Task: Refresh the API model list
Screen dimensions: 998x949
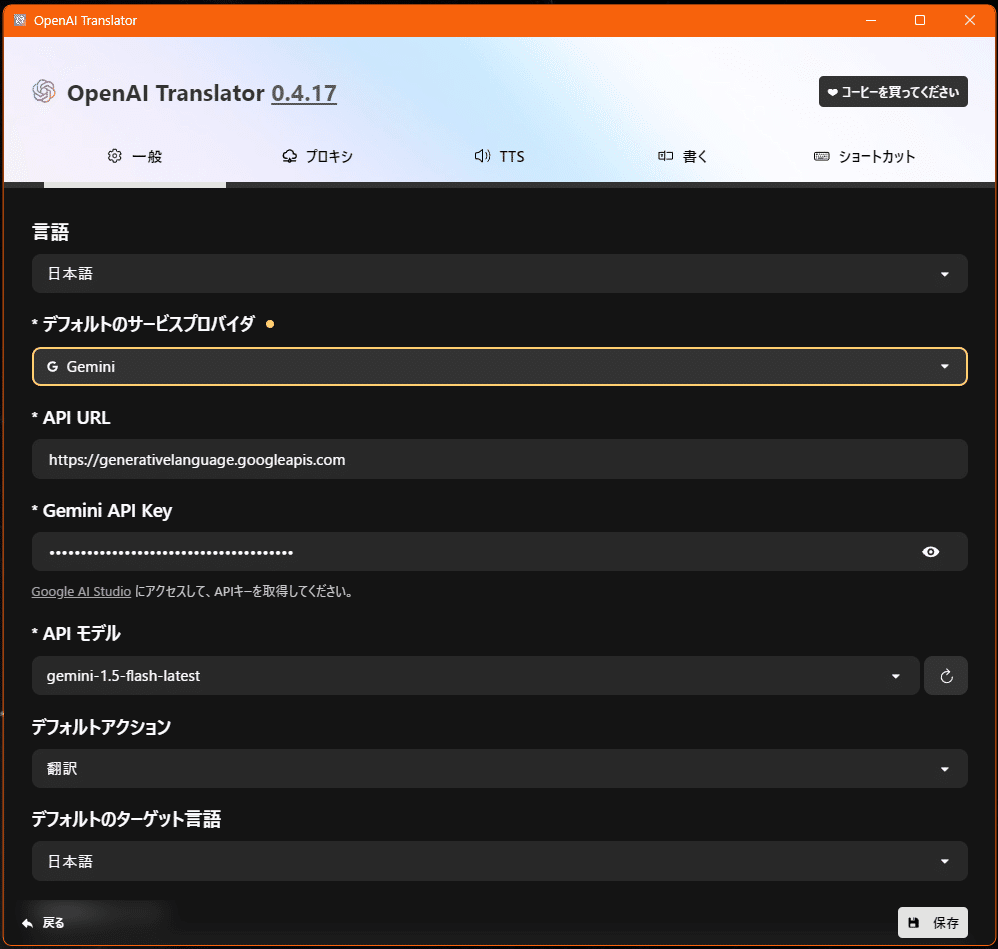Action: (946, 675)
